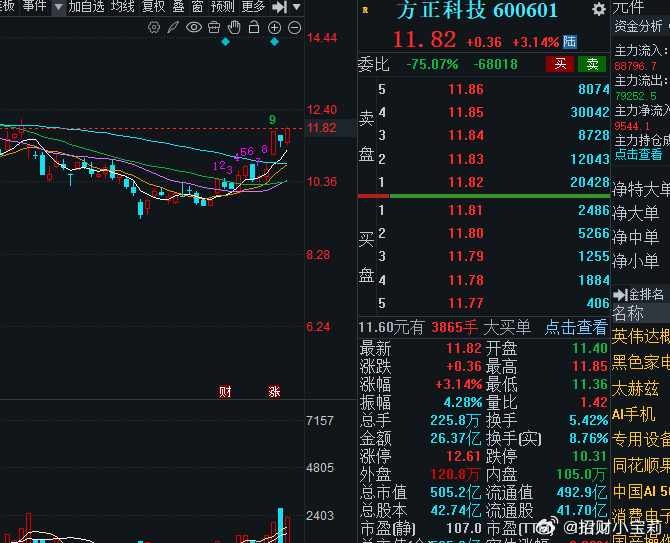This screenshot has height=543, width=670.
Task: Click the 财 event marker on chart
Action: (225, 391)
